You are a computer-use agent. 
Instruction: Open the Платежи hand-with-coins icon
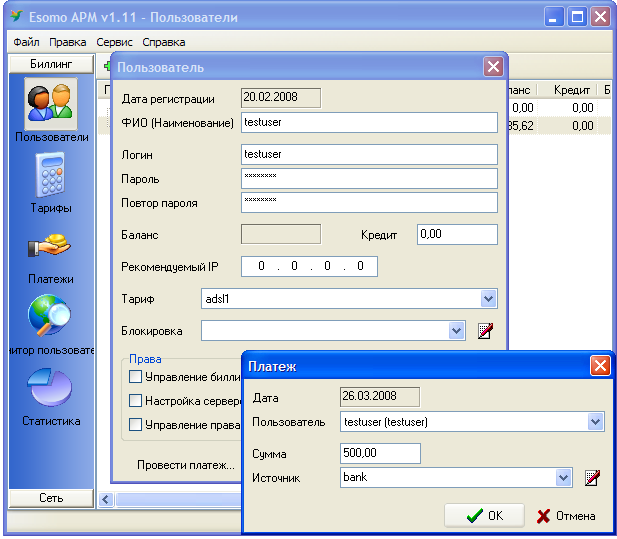(x=50, y=246)
